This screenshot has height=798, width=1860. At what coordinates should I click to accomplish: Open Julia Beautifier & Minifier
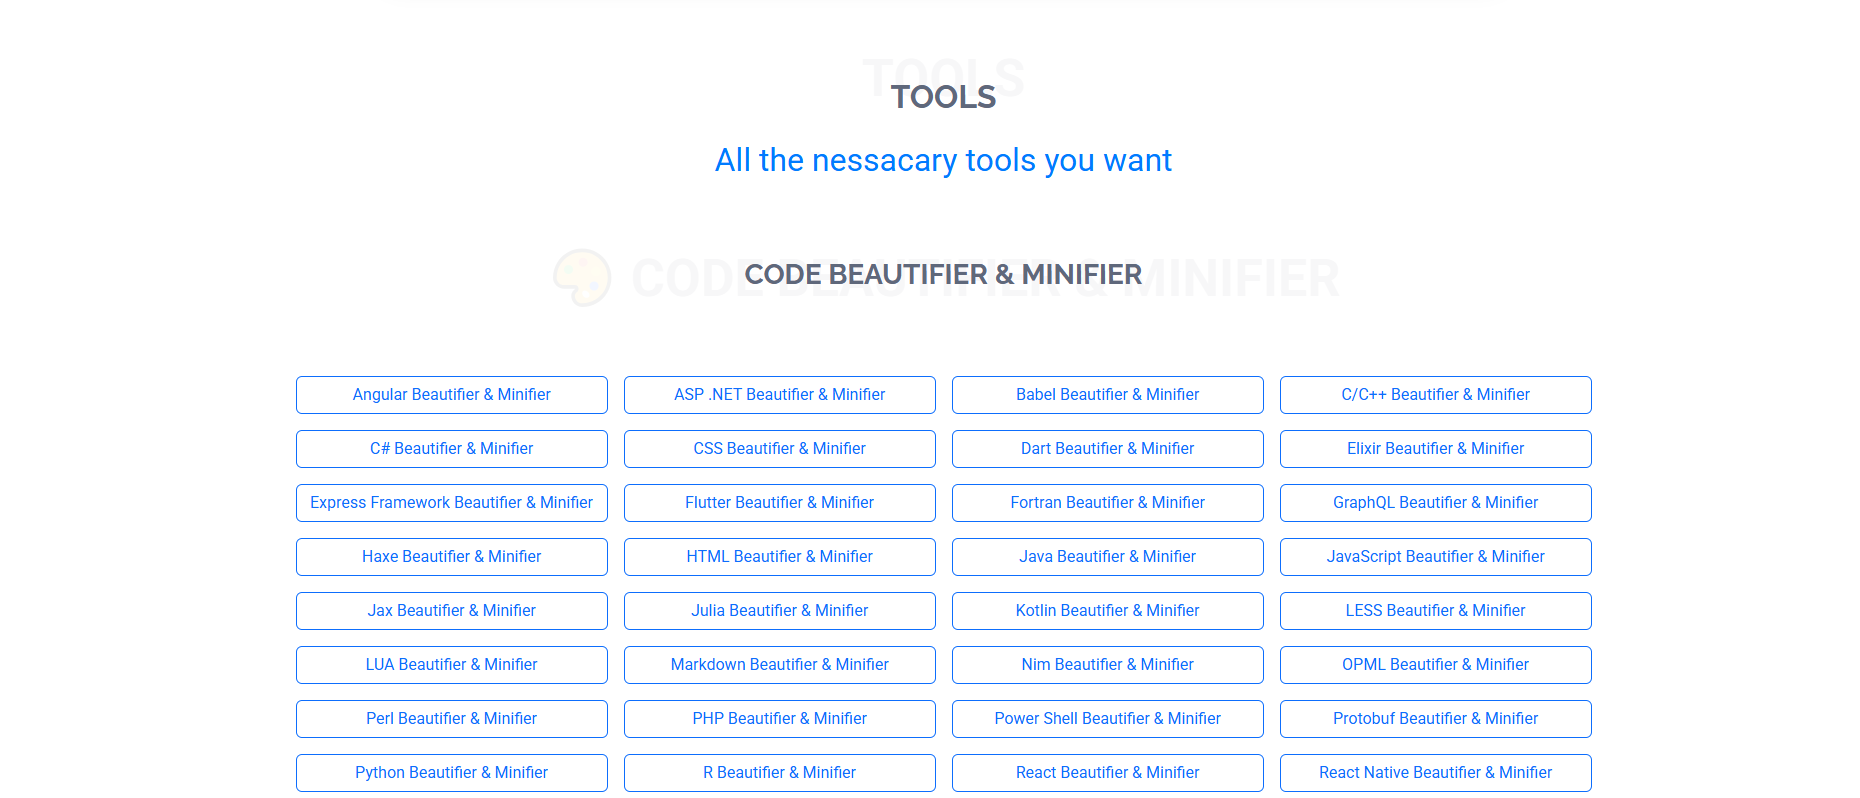coord(780,611)
